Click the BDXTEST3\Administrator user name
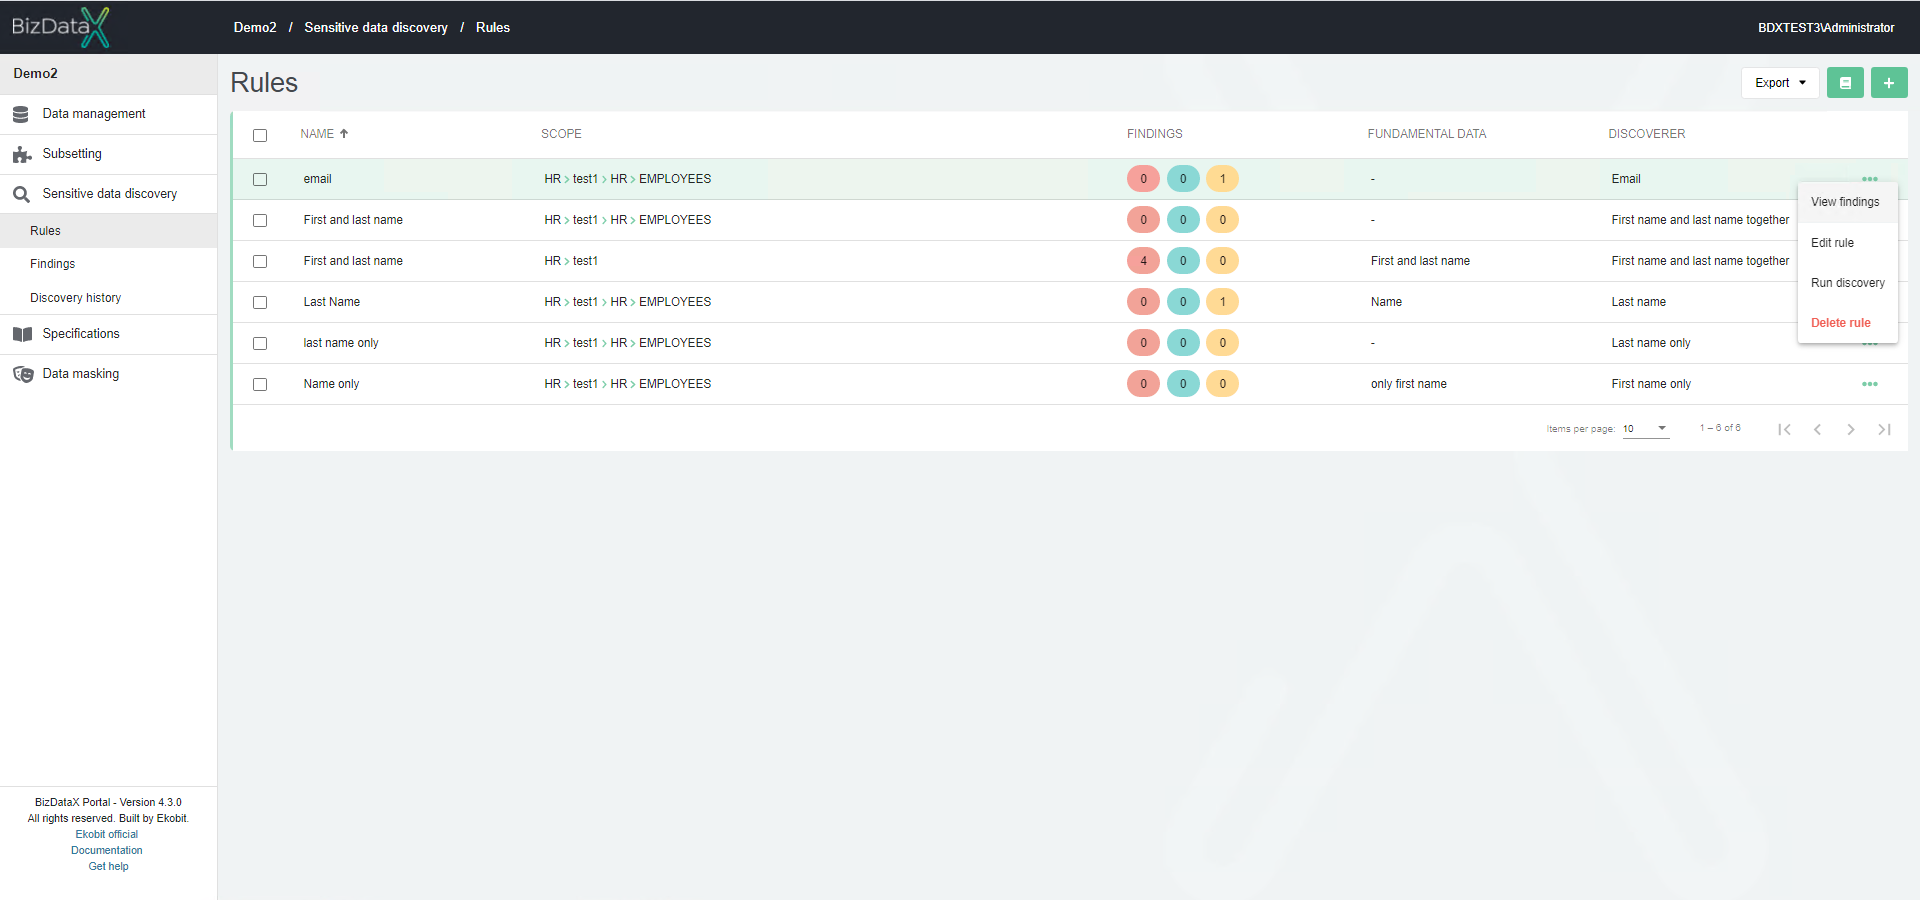This screenshot has height=900, width=1920. (1826, 28)
